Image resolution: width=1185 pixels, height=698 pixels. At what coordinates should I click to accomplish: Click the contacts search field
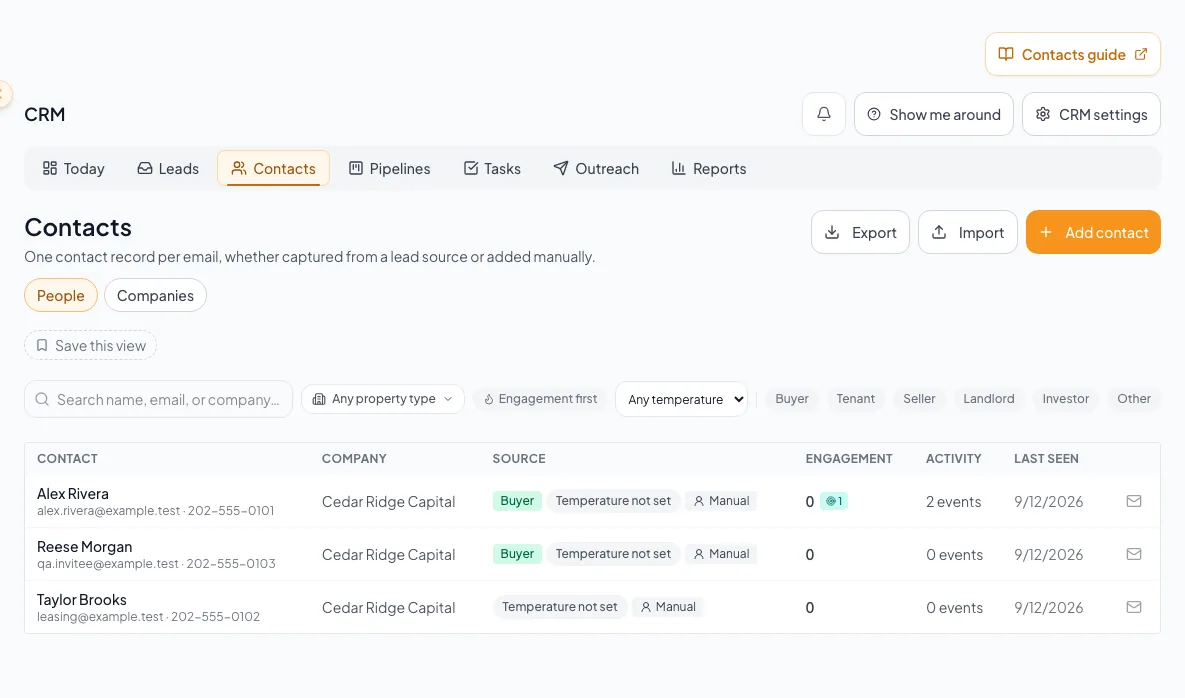point(159,399)
